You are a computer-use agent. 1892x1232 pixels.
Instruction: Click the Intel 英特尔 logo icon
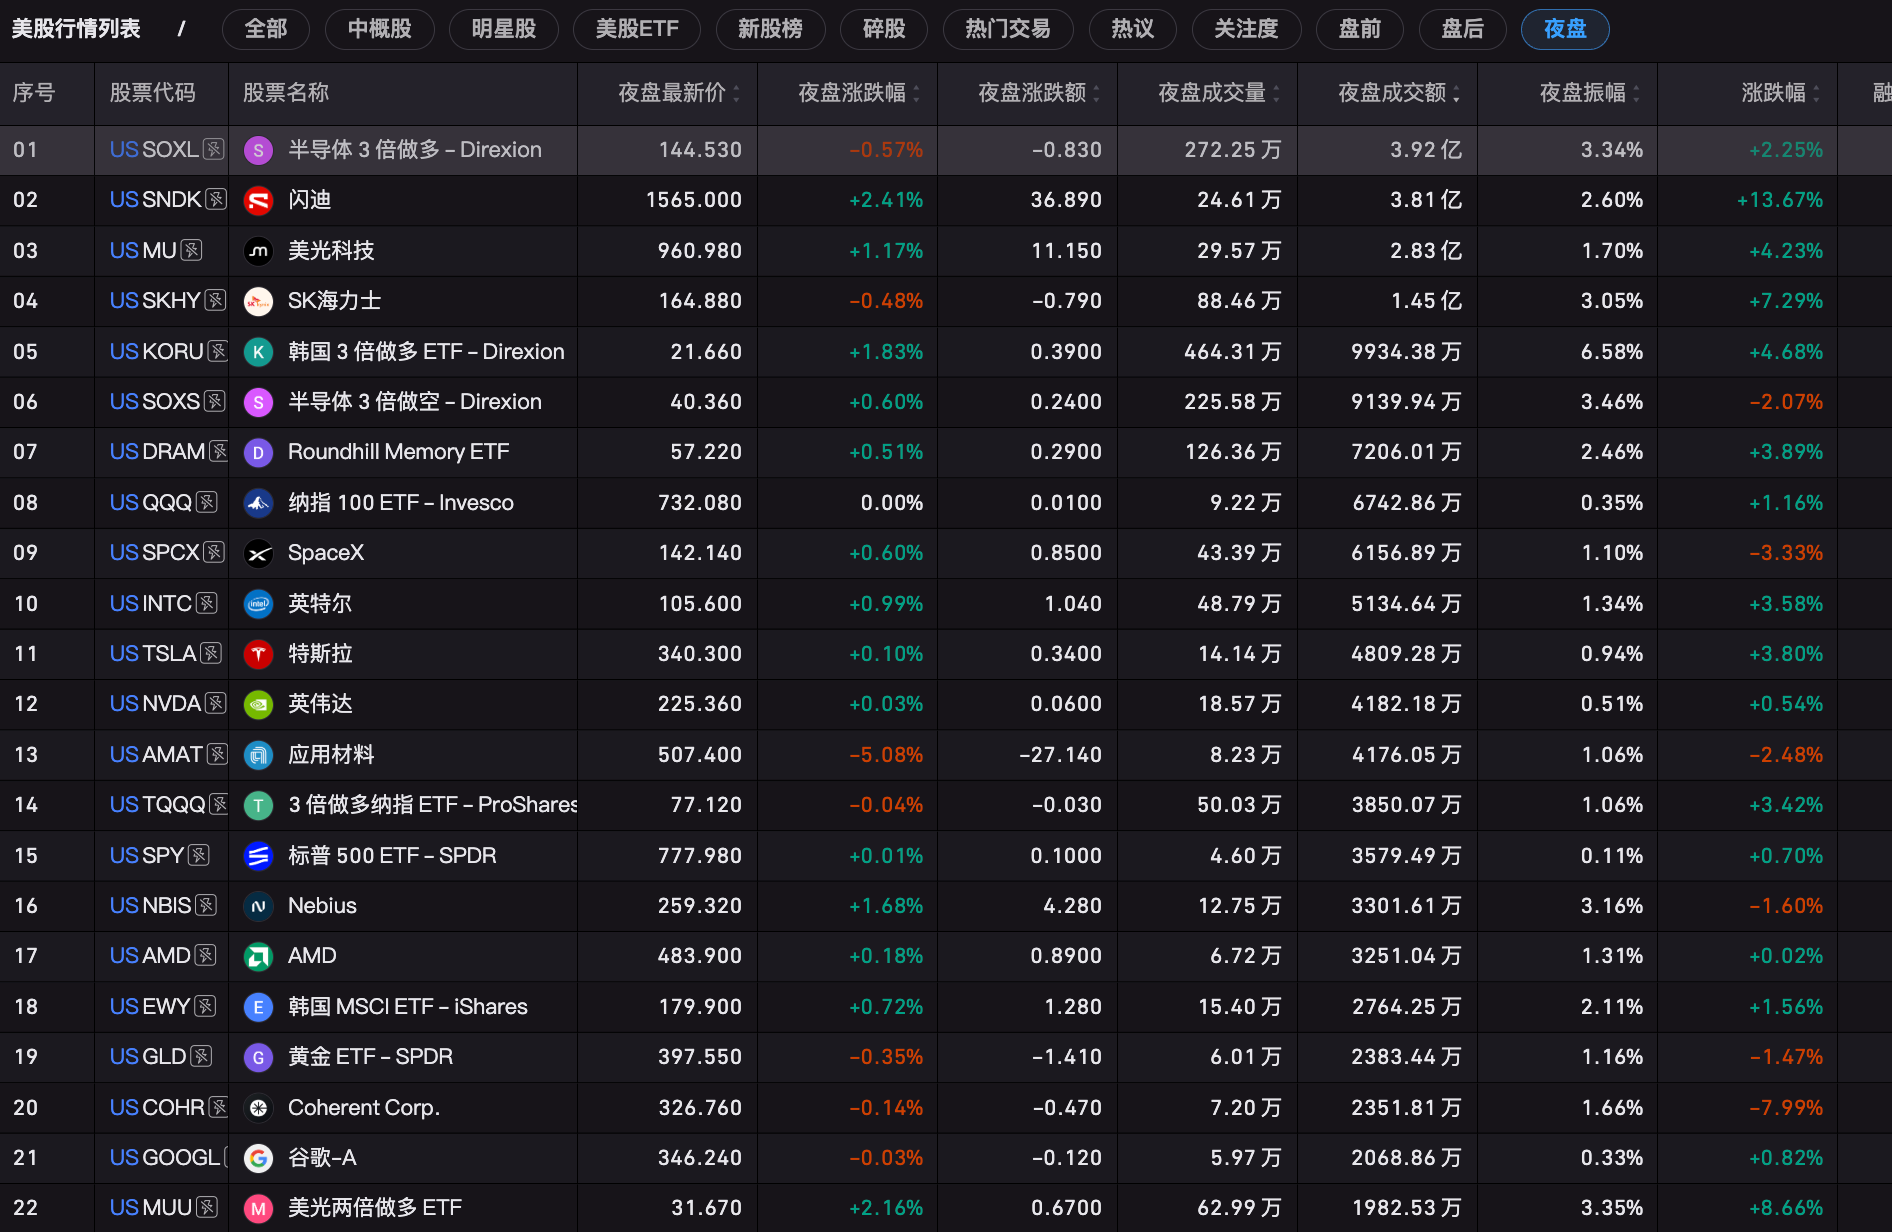click(x=258, y=604)
